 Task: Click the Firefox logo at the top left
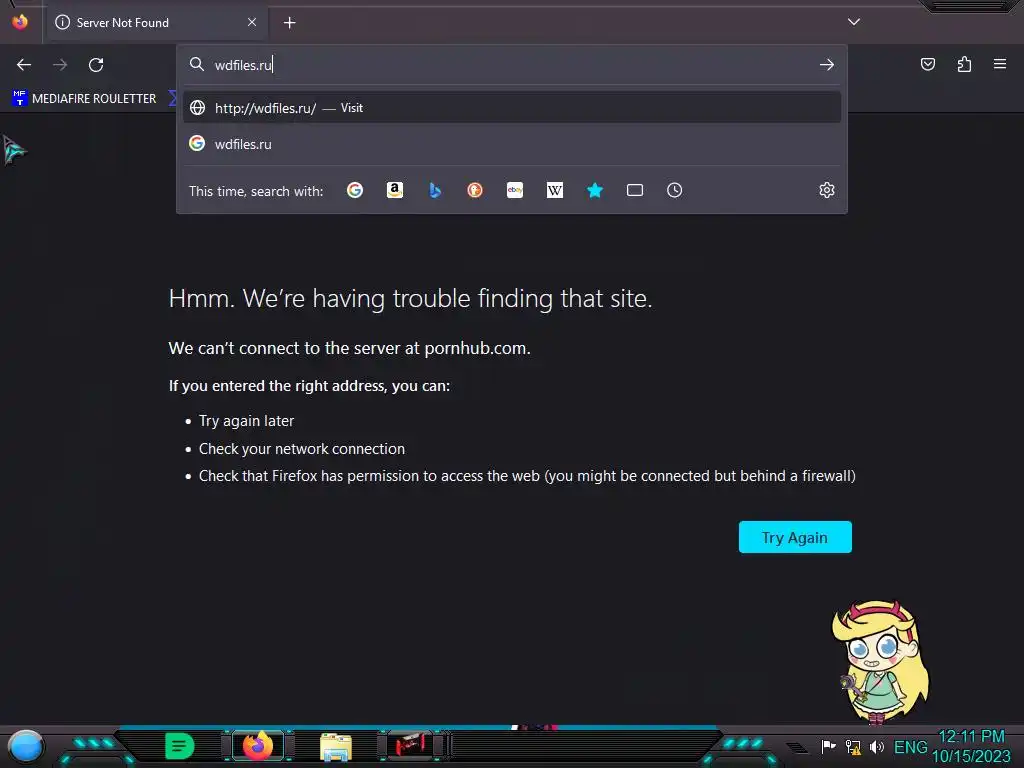(20, 22)
